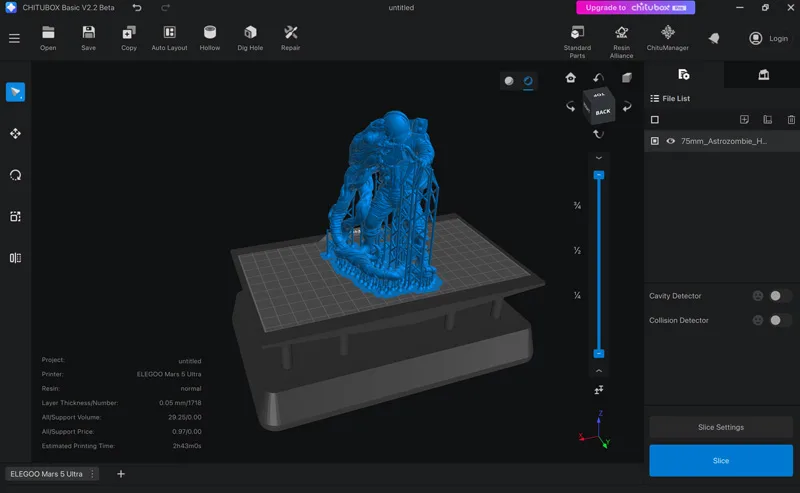Enable the Cavity Detector switch
The image size is (800, 493).
click(x=781, y=295)
